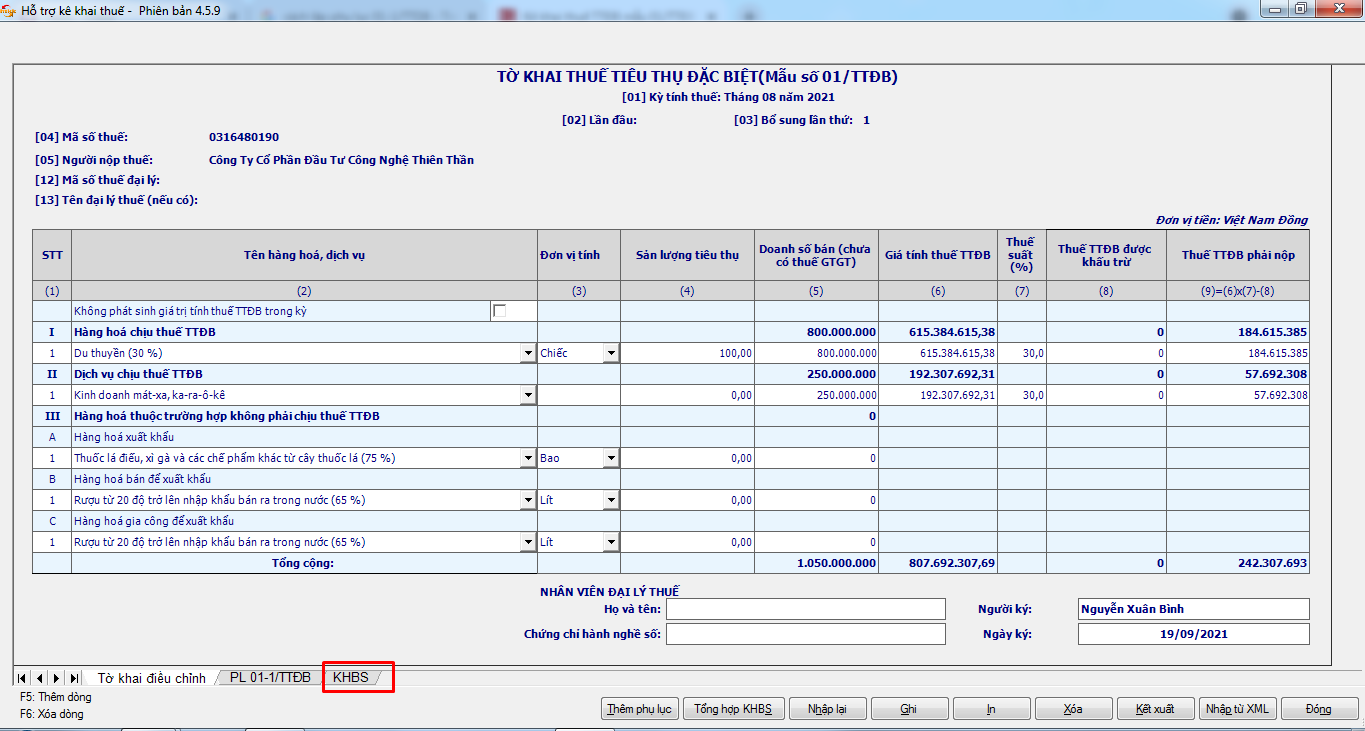Screen dimensions: 1365x731
Task: Open the Bao unit dropdown
Action: 611,458
